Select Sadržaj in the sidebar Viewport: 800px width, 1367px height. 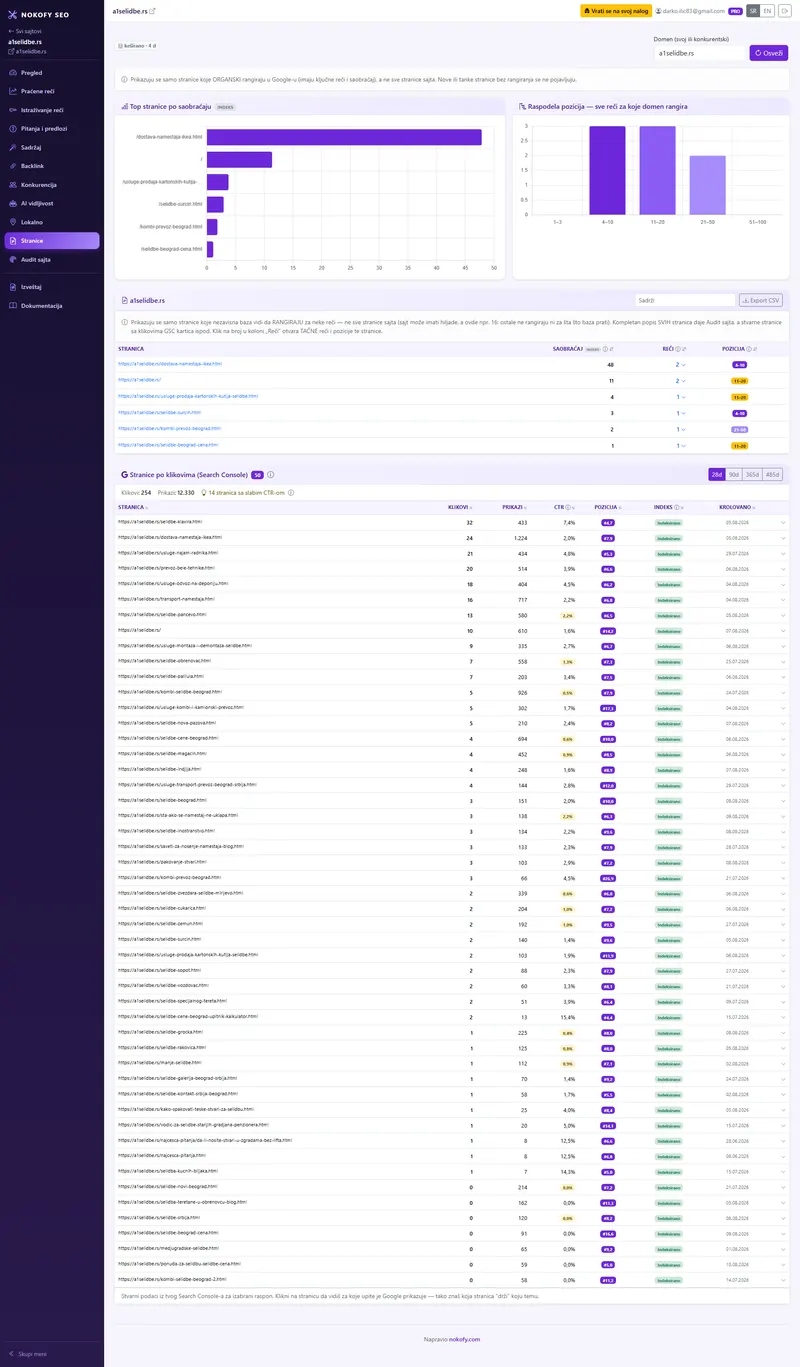52,147
